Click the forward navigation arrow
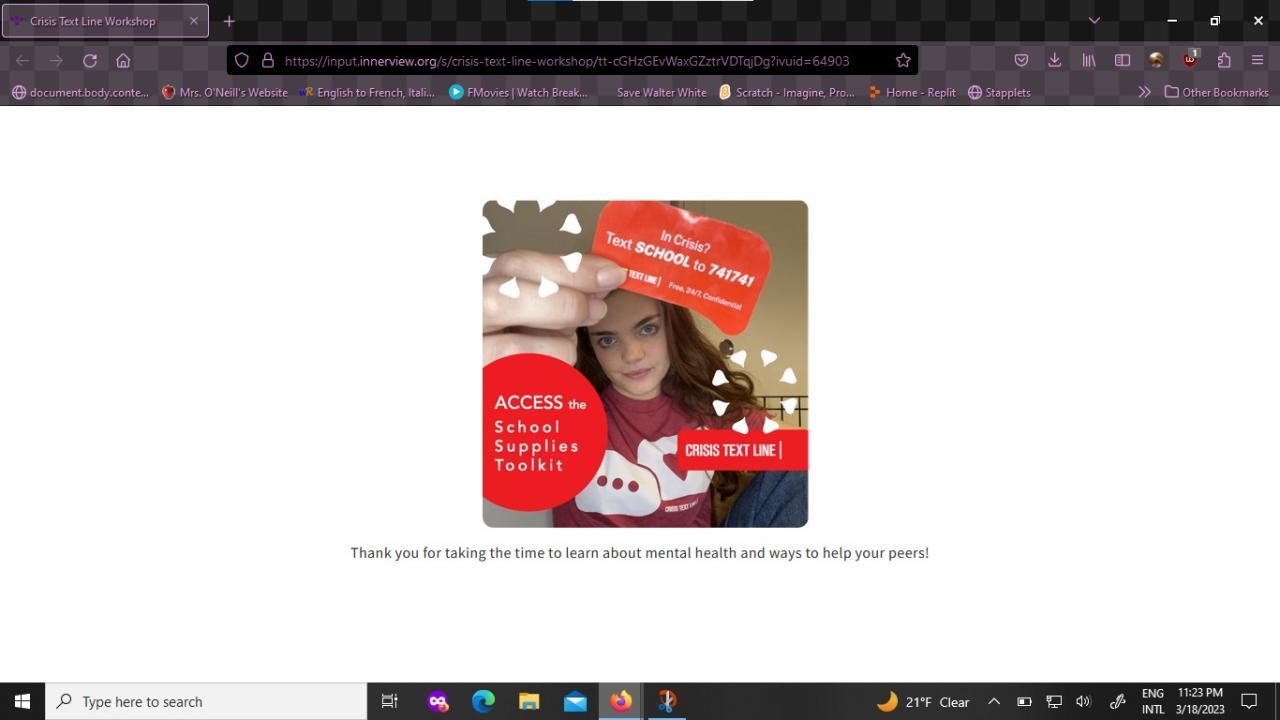This screenshot has height=720, width=1280. pos(56,60)
